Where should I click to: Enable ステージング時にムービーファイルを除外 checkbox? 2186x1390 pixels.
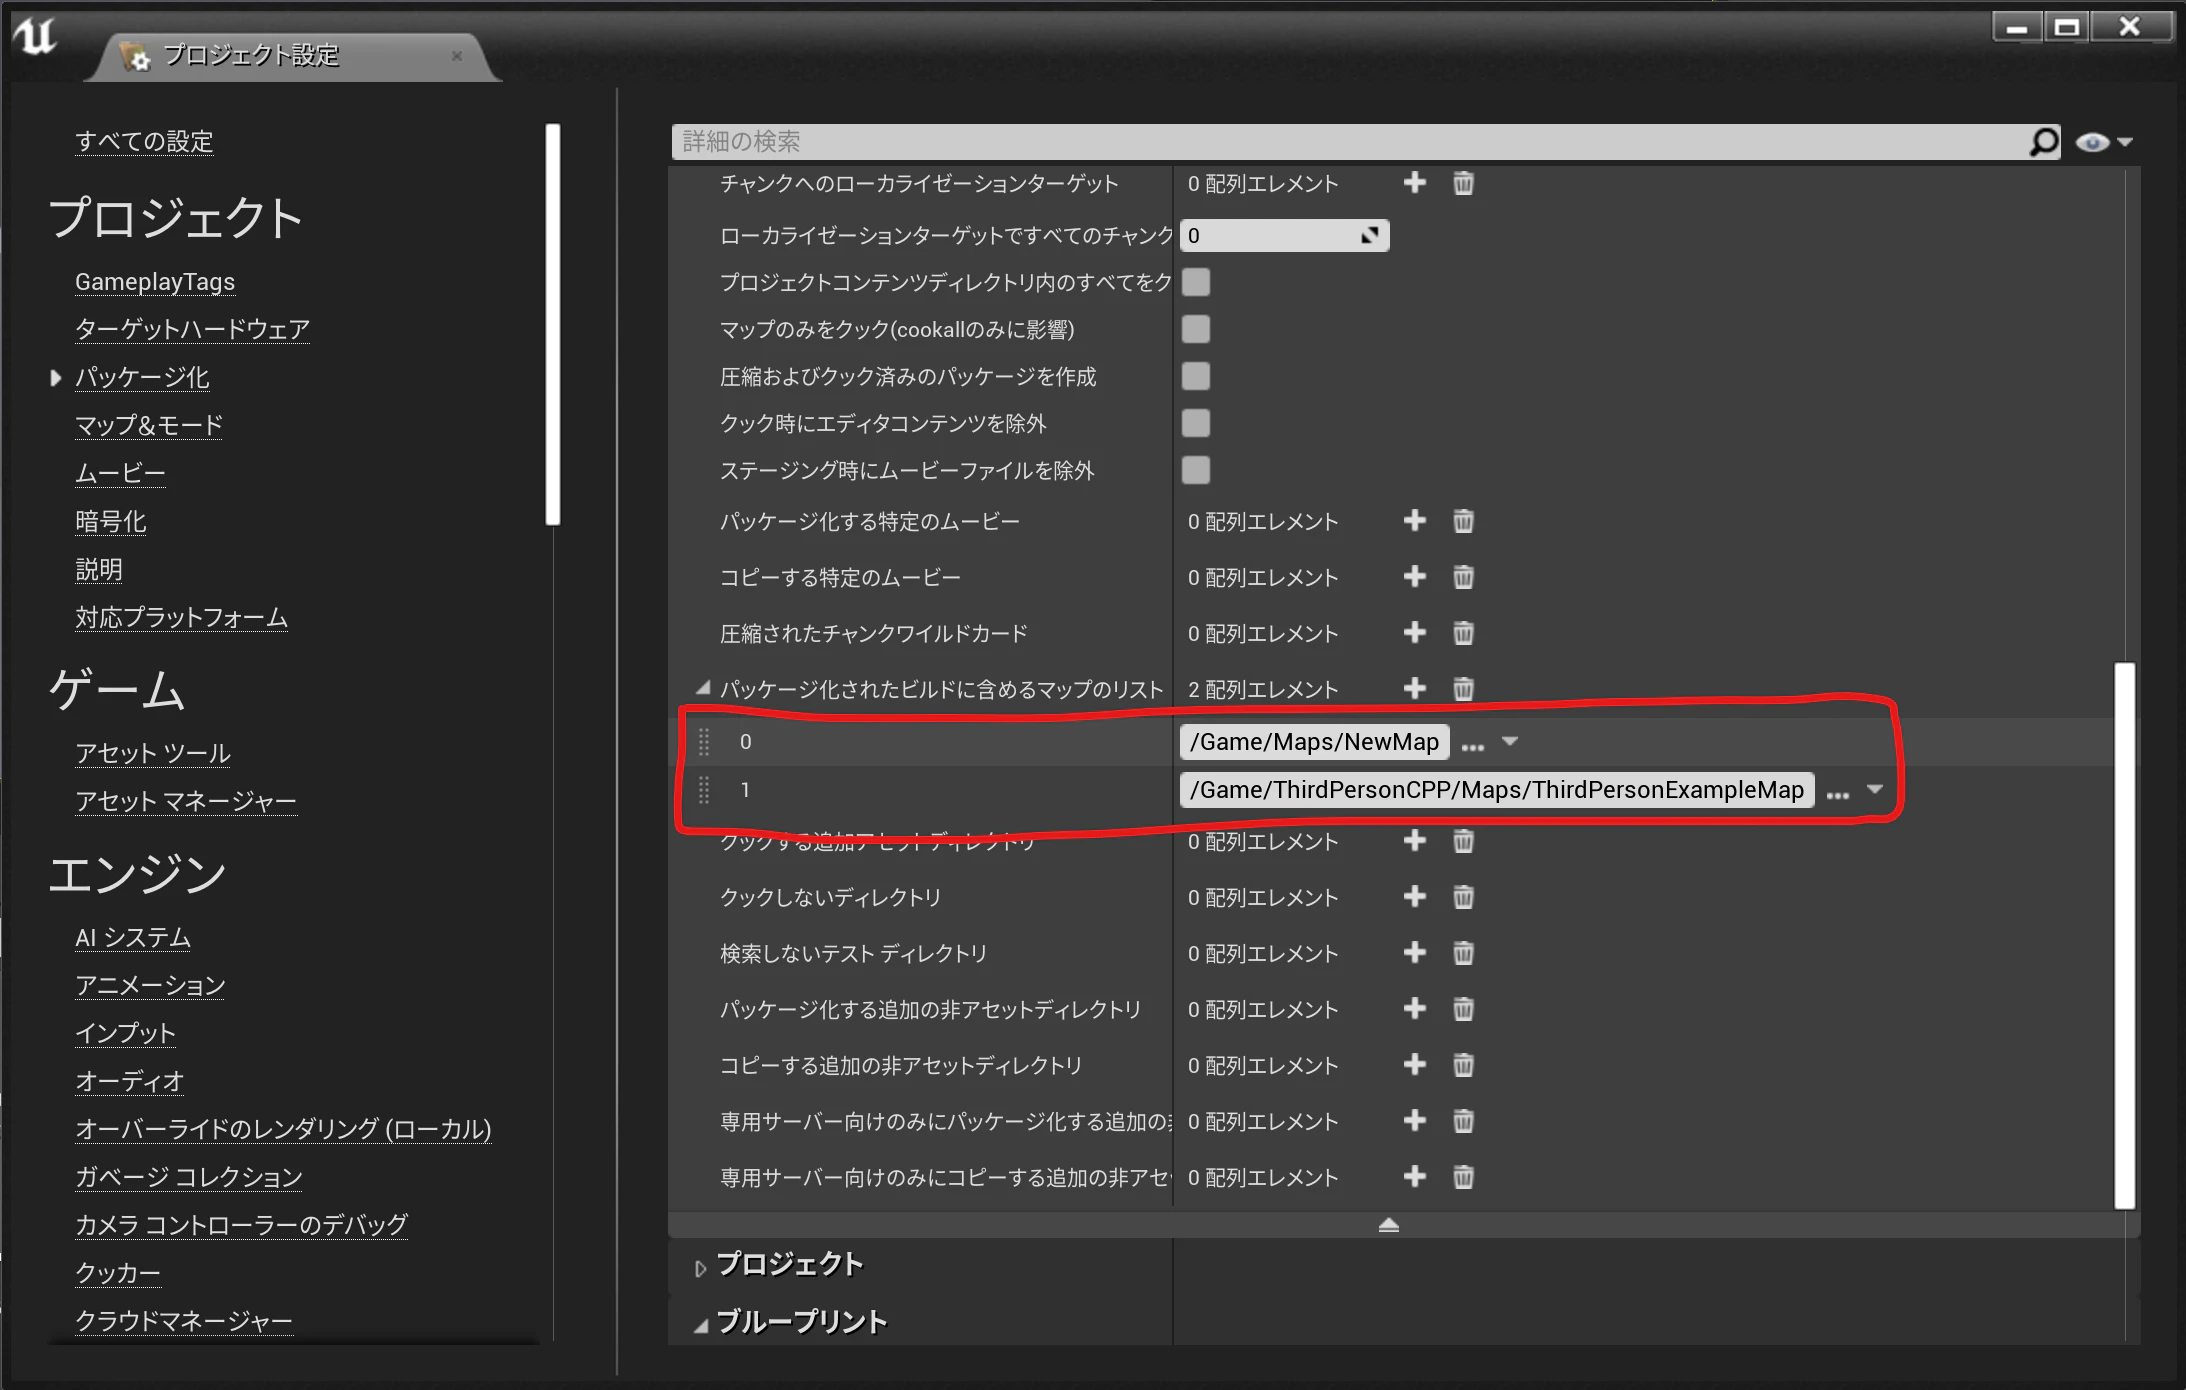[1196, 470]
